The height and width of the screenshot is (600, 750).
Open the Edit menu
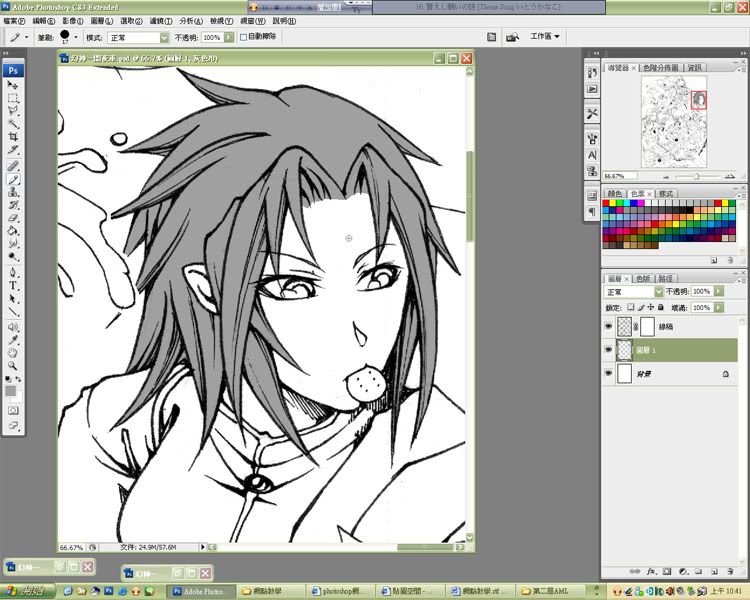(x=44, y=21)
